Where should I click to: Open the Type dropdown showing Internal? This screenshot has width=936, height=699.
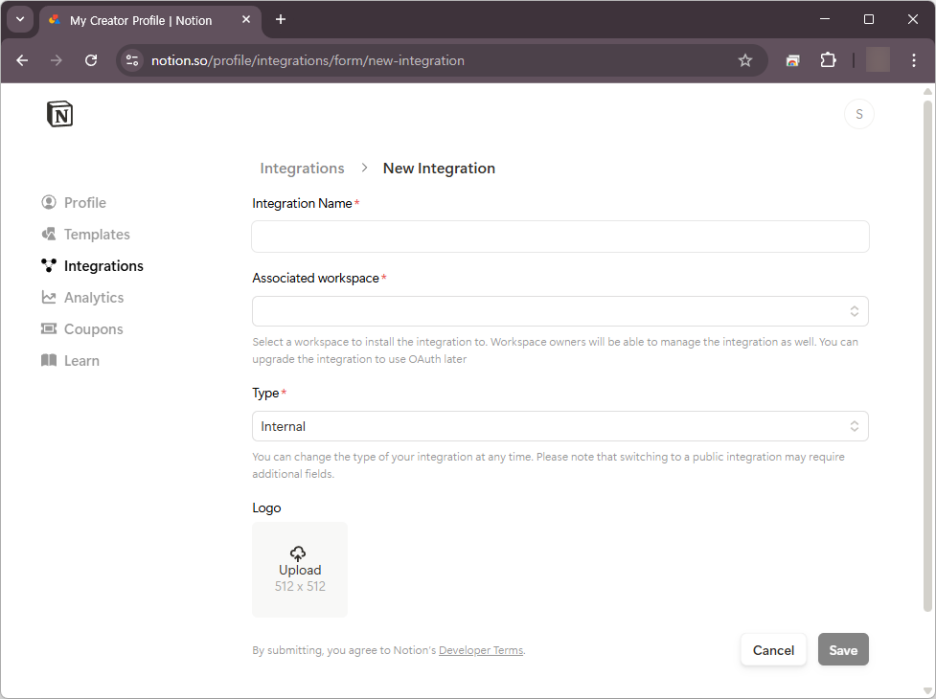560,426
